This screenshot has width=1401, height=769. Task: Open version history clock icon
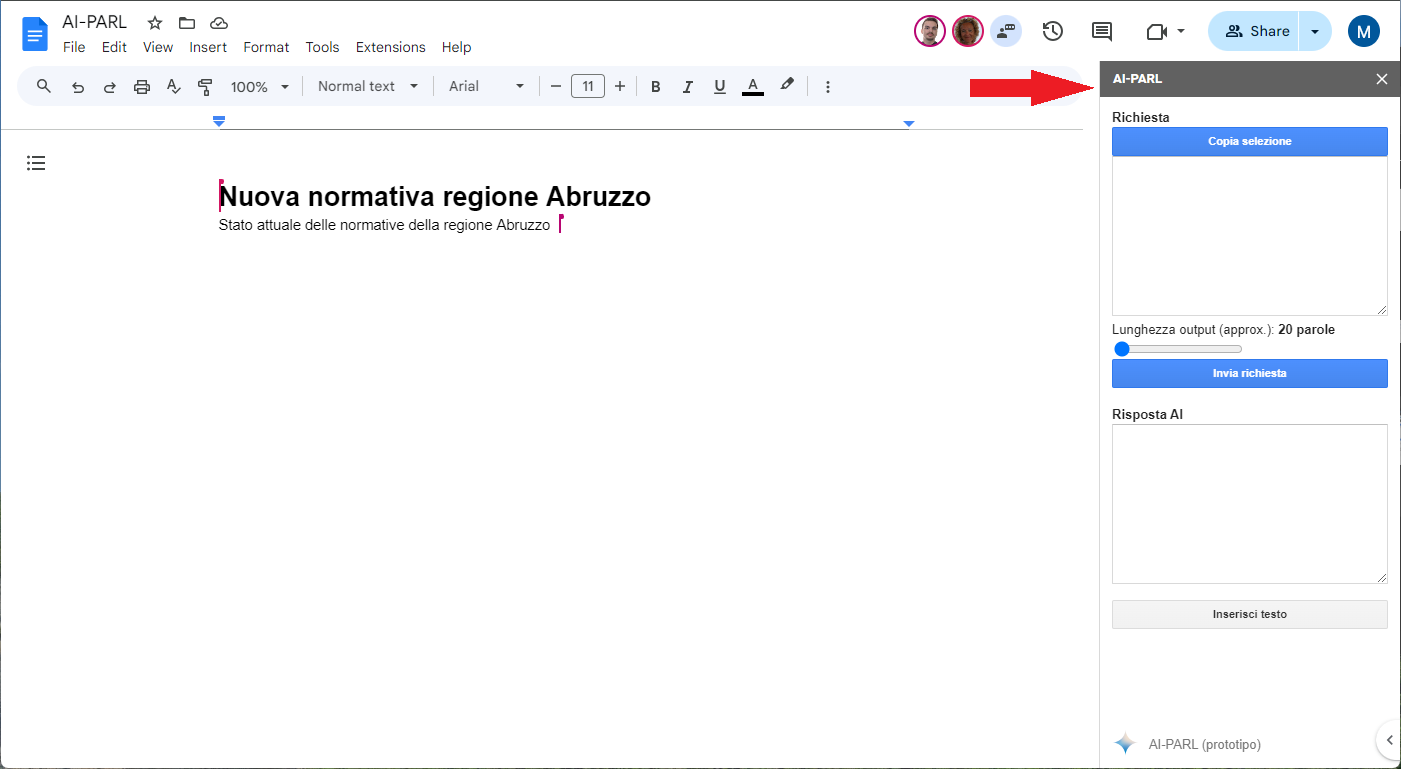(1052, 31)
